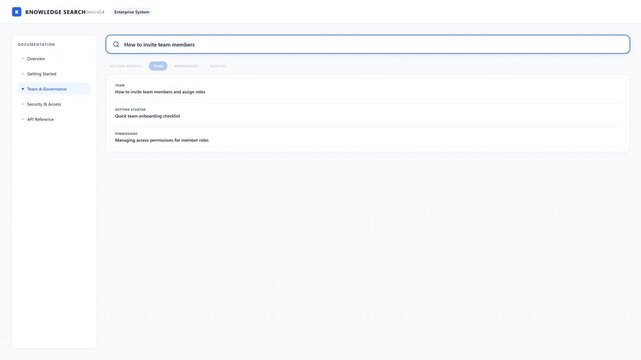The image size is (641, 360).
Task: Click the 'DOCUMENTATION' sidebar heading
Action: (36, 45)
